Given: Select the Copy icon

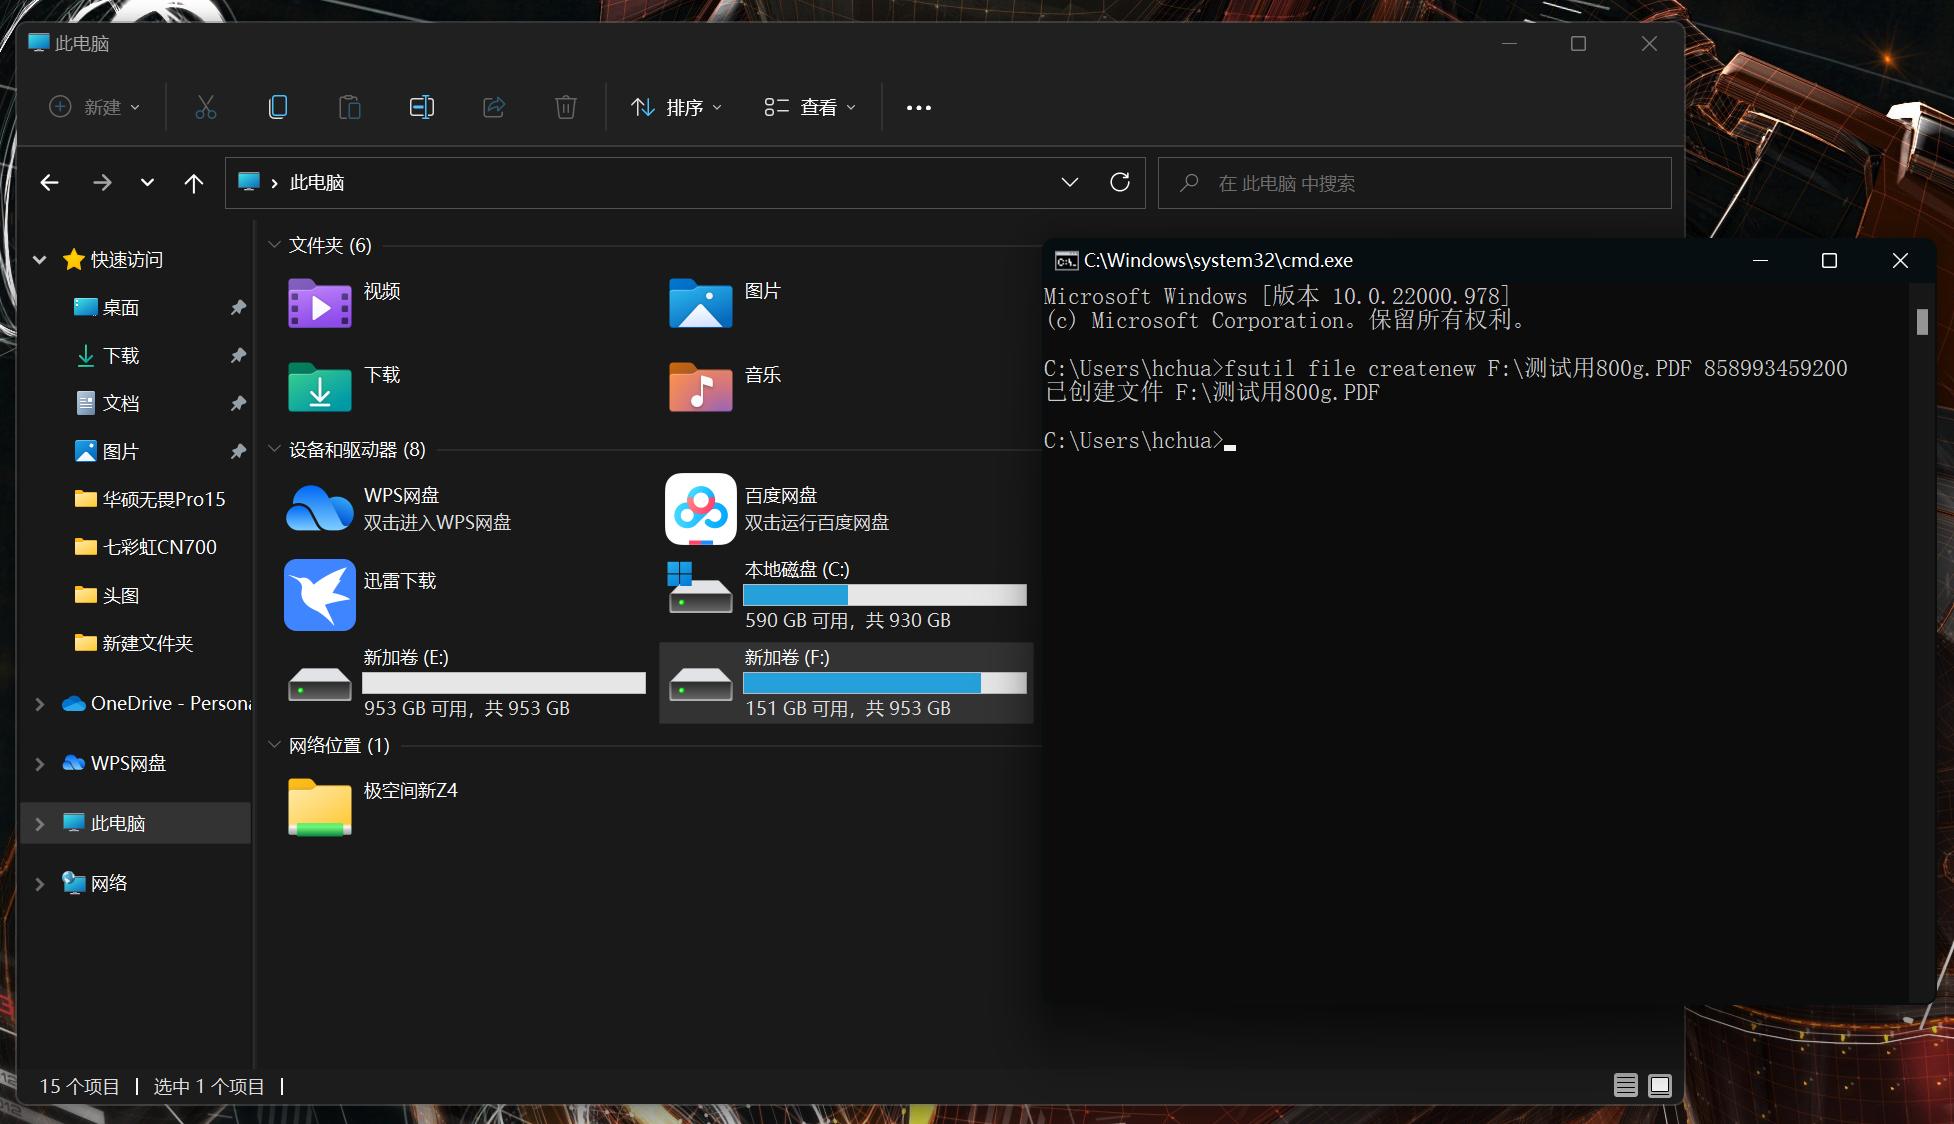Looking at the screenshot, I should (277, 107).
